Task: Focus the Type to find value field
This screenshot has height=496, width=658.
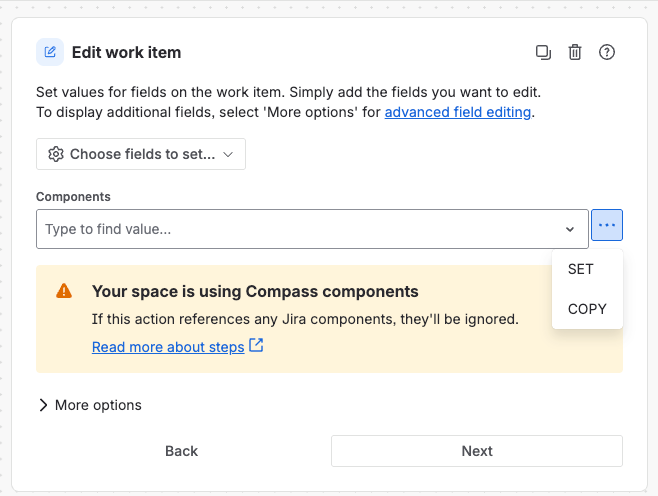Action: pos(312,229)
